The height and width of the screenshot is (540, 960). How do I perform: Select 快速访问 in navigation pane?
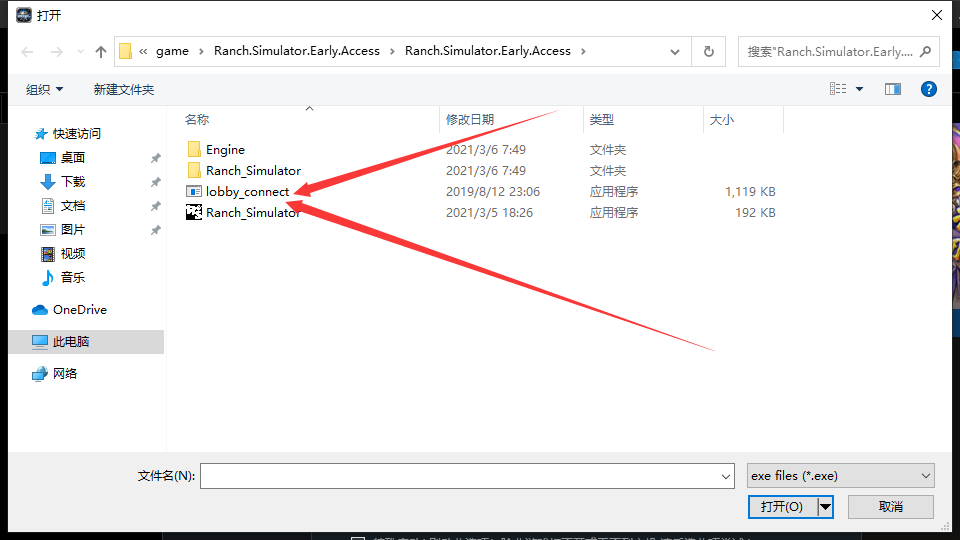(77, 133)
